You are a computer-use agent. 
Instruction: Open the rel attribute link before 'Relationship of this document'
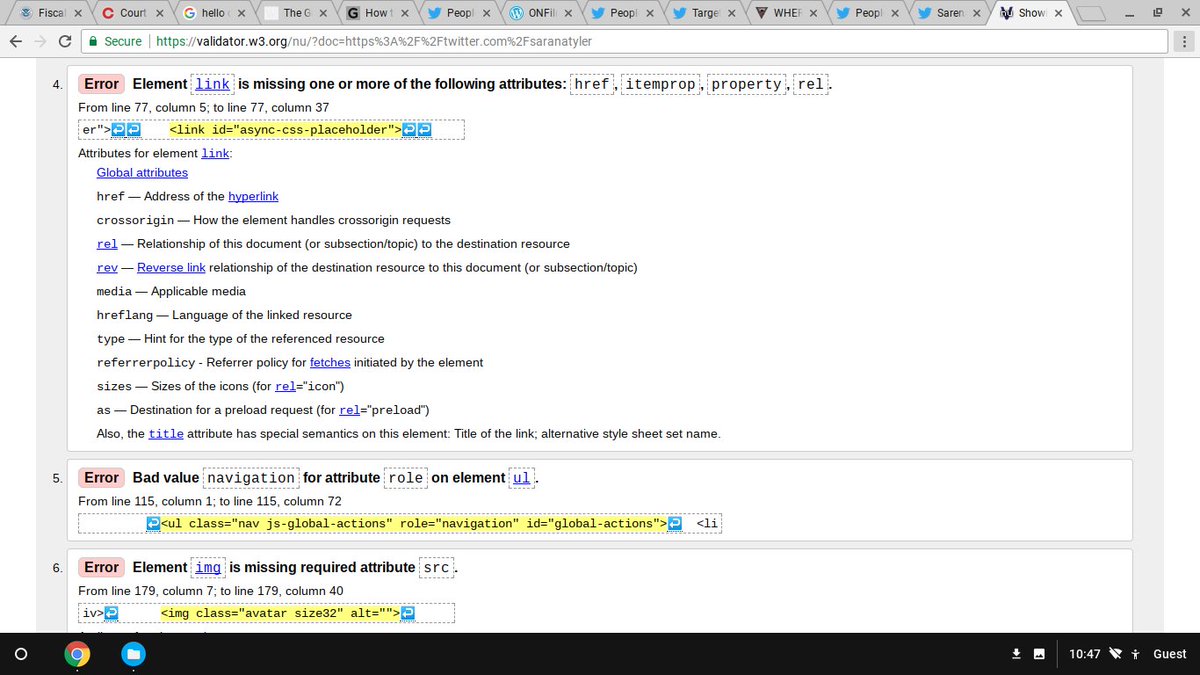[x=107, y=244]
